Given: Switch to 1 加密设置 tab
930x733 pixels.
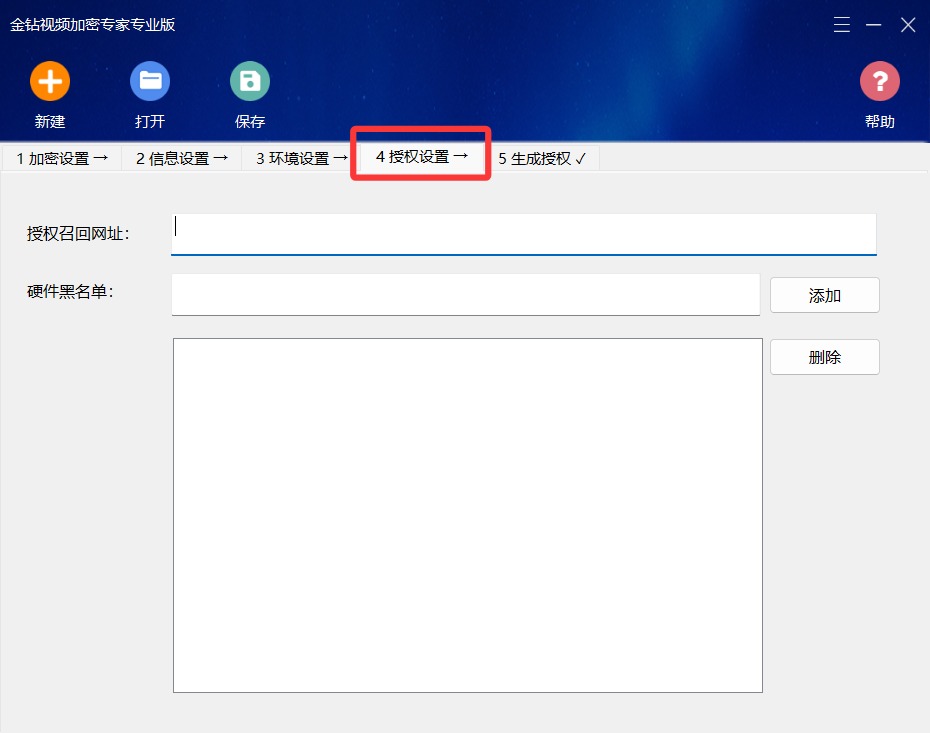Looking at the screenshot, I should (x=62, y=158).
